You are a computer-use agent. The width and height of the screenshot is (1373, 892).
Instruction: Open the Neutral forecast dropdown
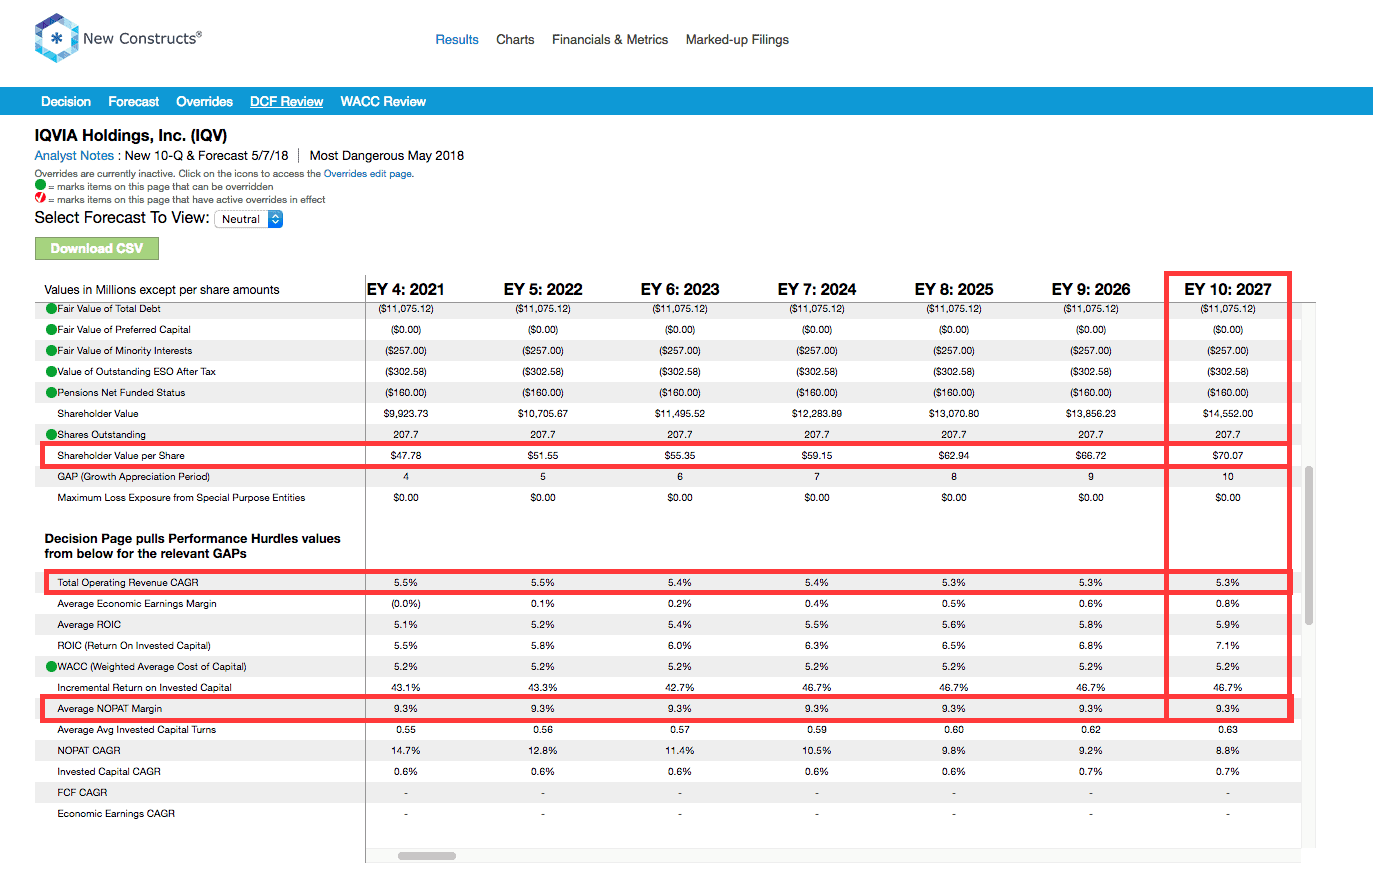249,219
